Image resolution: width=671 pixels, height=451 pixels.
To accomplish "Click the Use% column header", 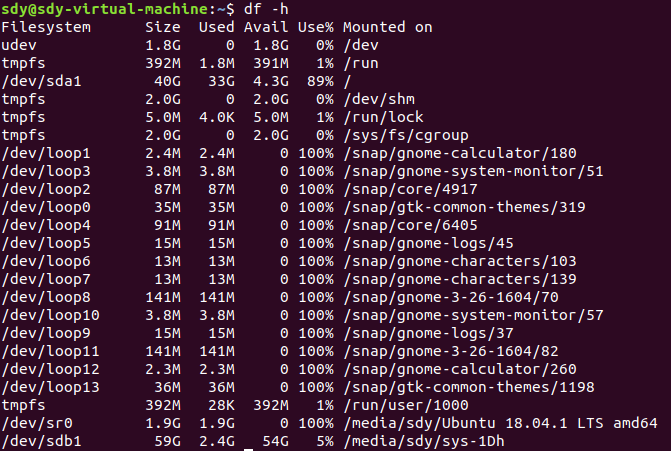I will (x=315, y=27).
